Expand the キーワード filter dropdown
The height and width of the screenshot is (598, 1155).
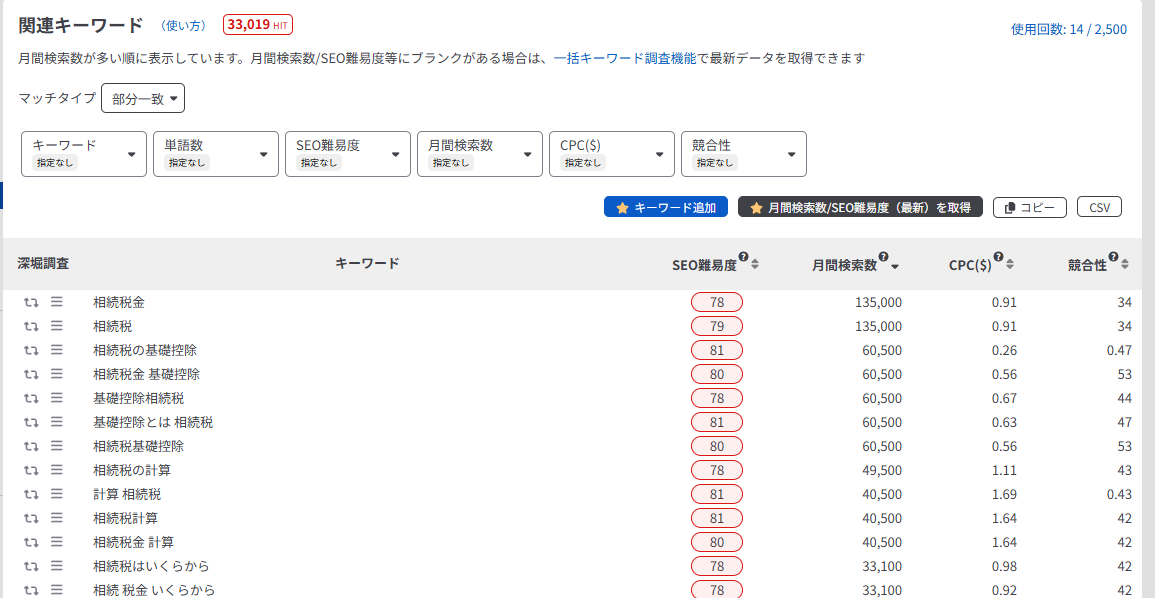tap(83, 153)
